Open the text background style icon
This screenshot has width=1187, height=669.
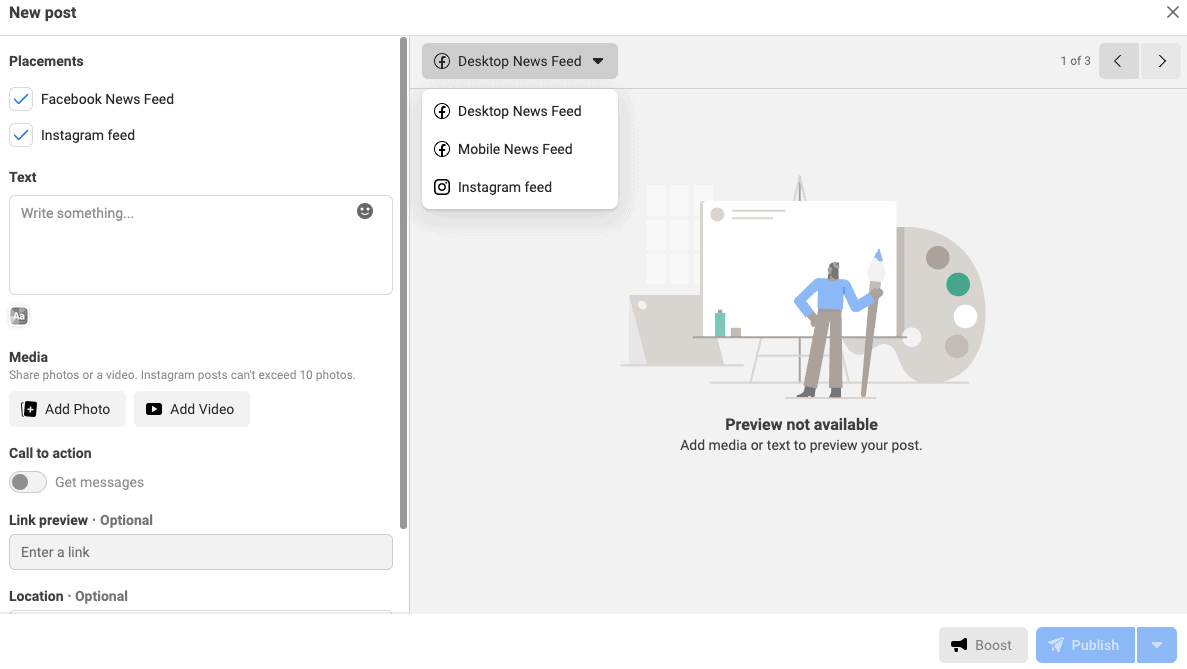pyautogui.click(x=19, y=316)
